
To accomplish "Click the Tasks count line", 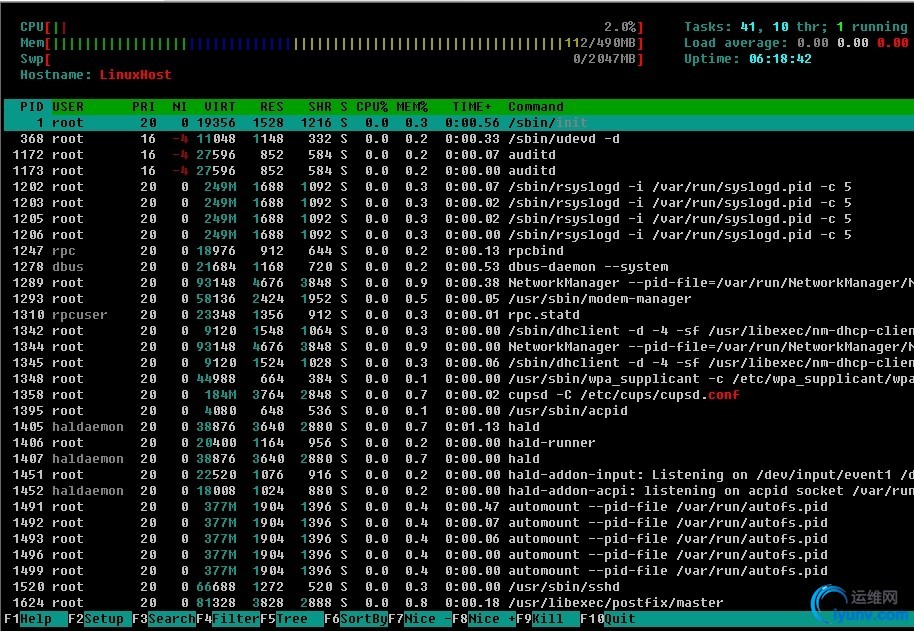I will 796,27.
